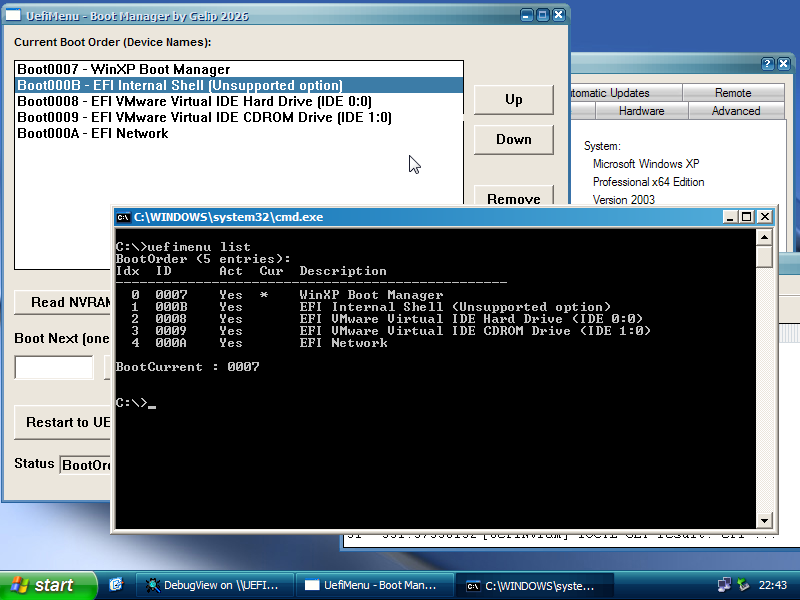Select Boot000B EFI Internal Shell entry

(x=239, y=85)
